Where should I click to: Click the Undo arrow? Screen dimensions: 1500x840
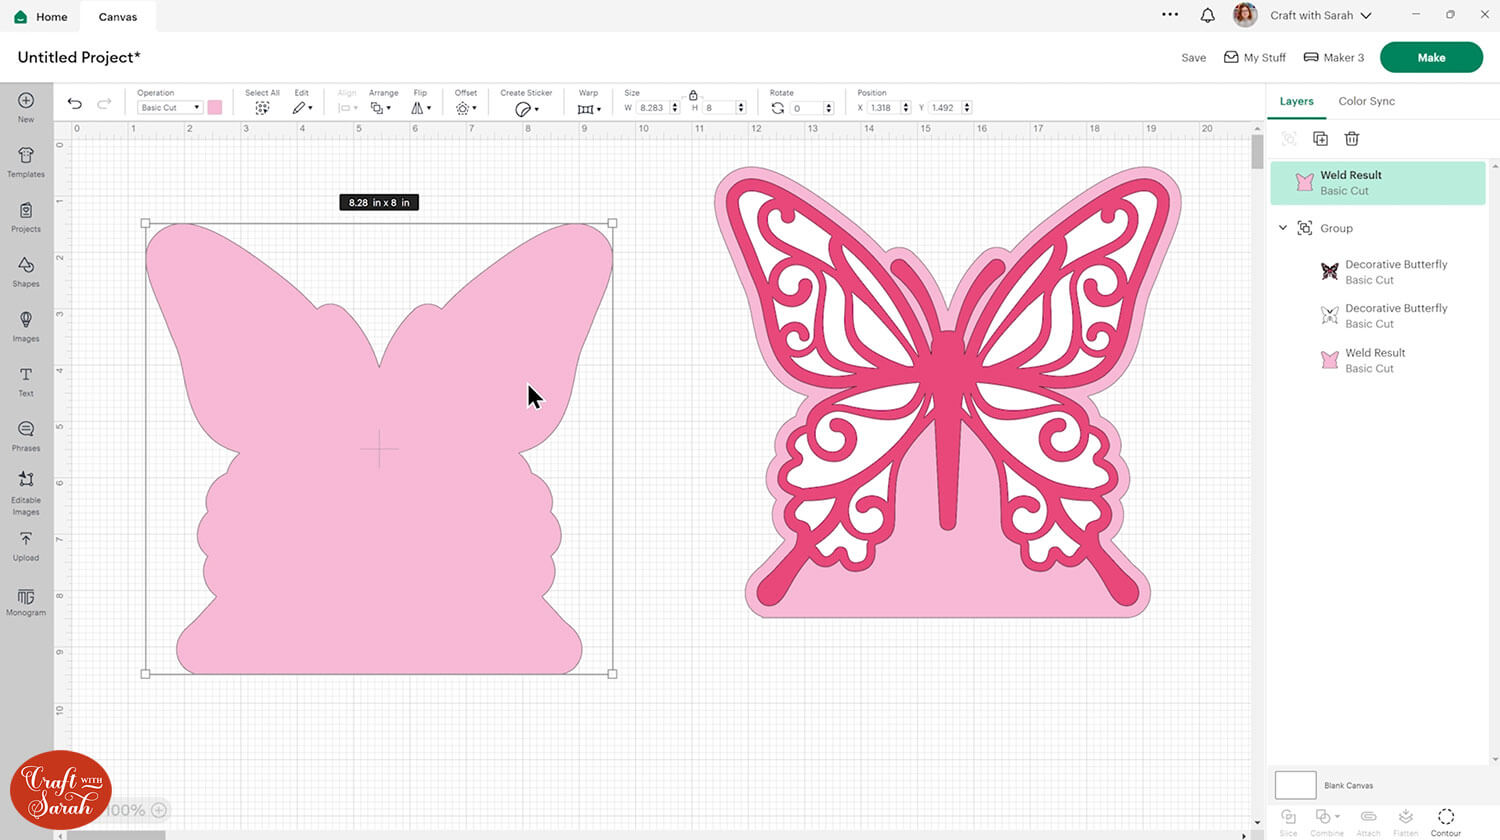tap(75, 104)
